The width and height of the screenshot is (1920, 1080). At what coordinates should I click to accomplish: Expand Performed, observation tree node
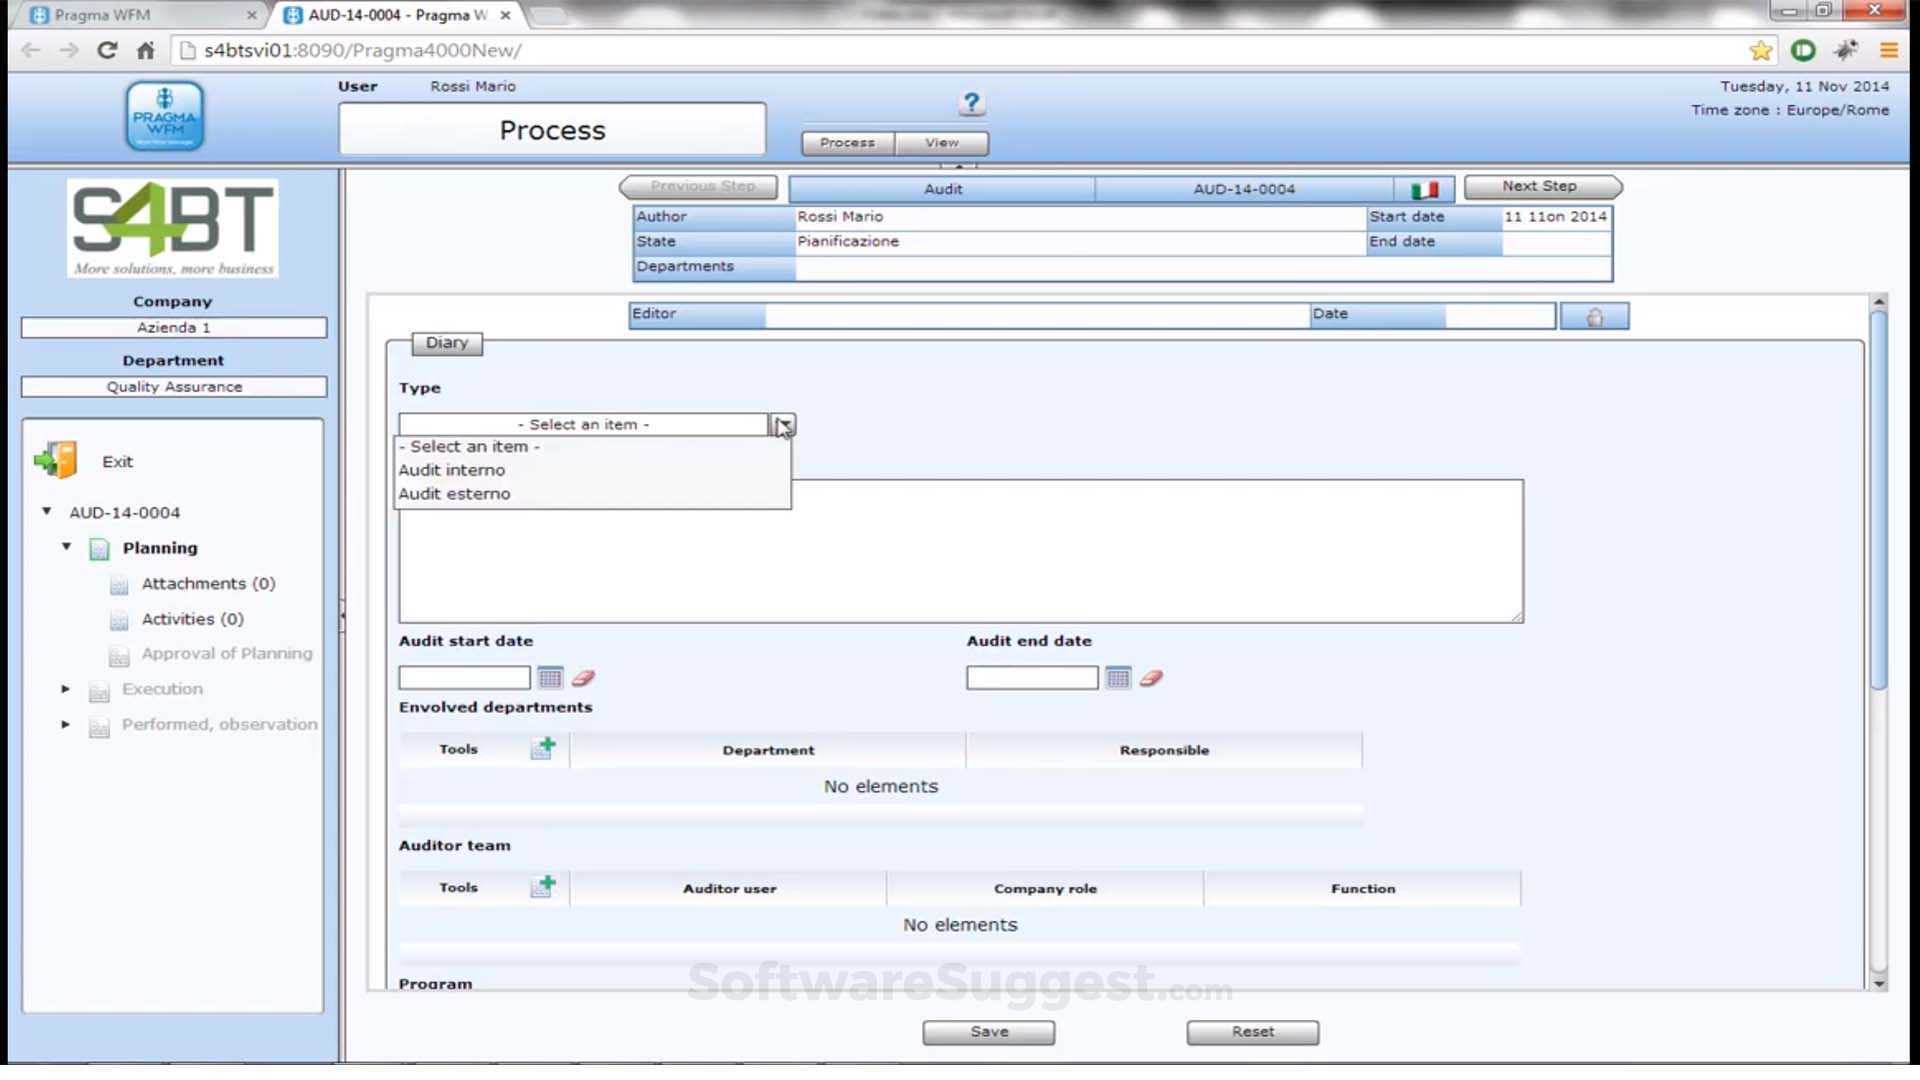click(x=65, y=724)
